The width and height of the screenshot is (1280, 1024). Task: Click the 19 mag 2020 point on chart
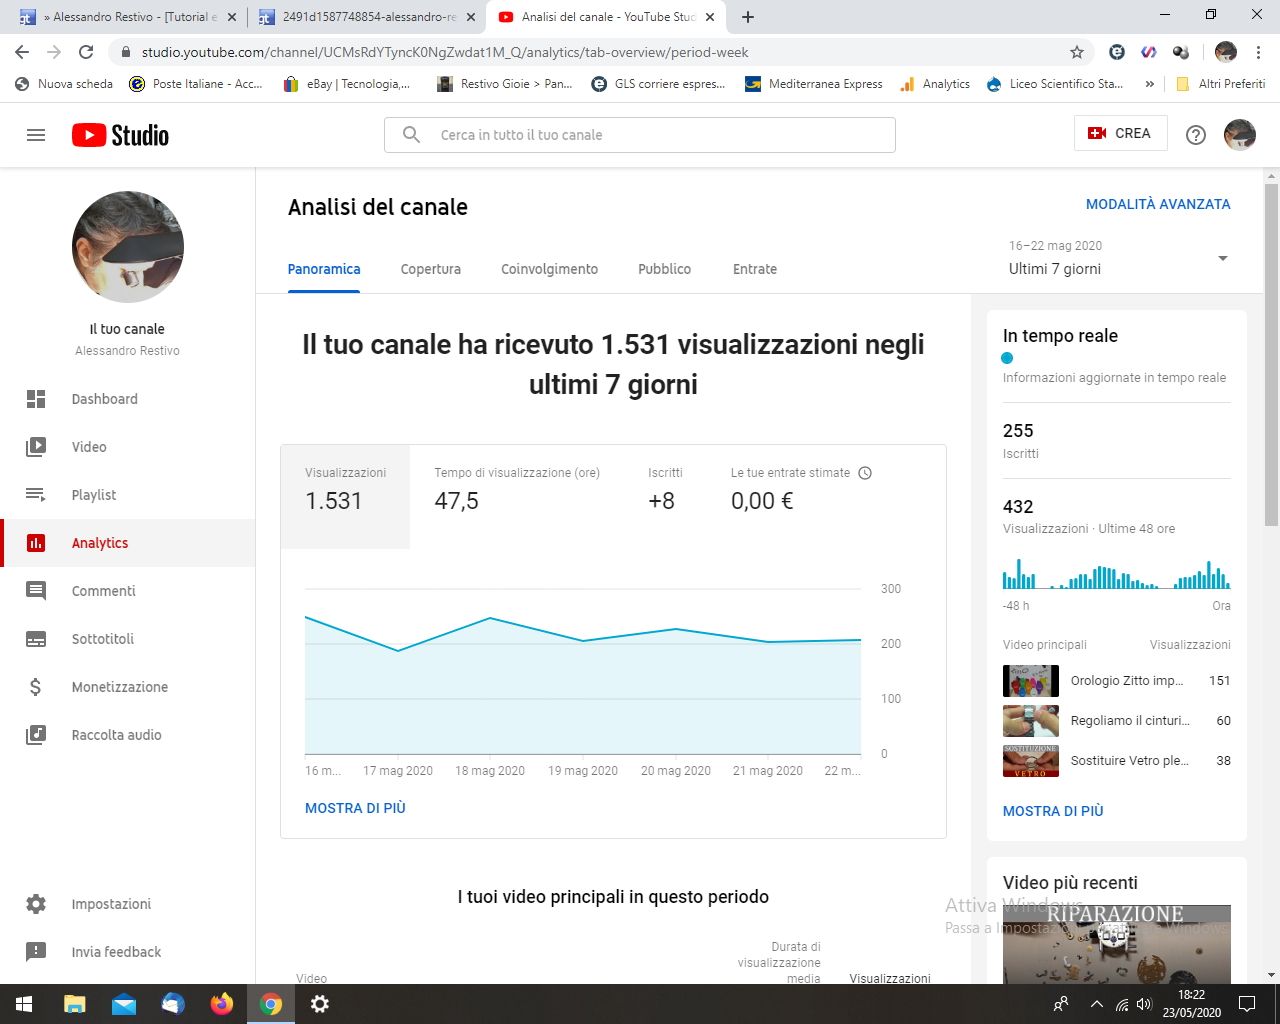pyautogui.click(x=583, y=641)
